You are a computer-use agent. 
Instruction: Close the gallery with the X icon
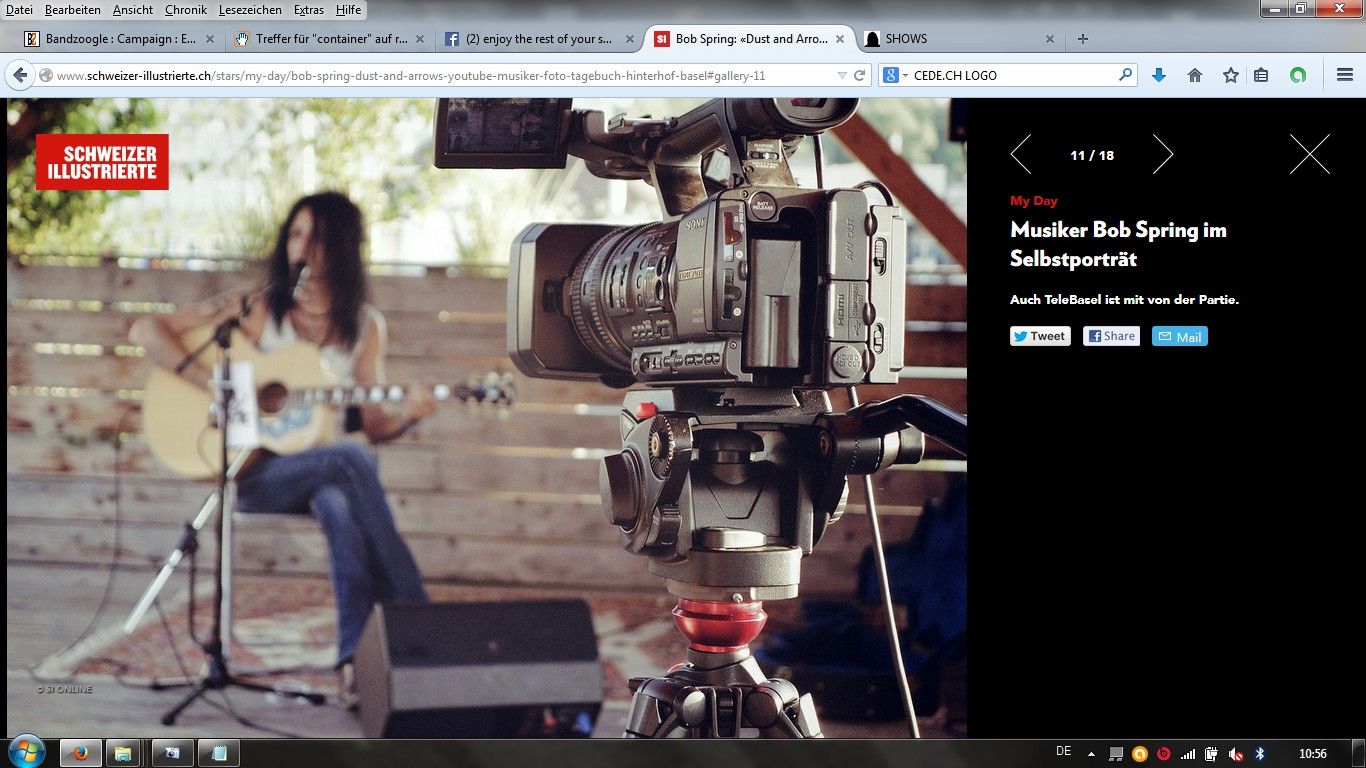pyautogui.click(x=1309, y=155)
